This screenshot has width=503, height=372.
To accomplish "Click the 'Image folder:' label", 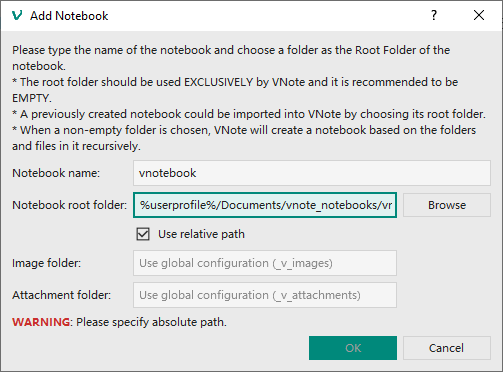I will pyautogui.click(x=47, y=263).
